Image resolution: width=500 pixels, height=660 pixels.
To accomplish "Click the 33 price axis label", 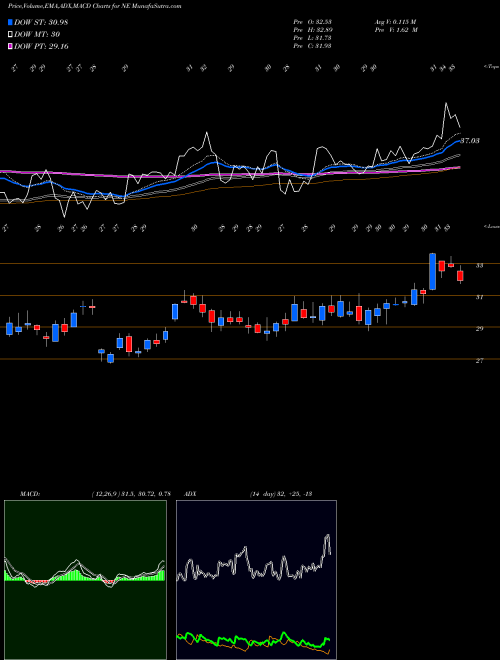I will tap(479, 265).
